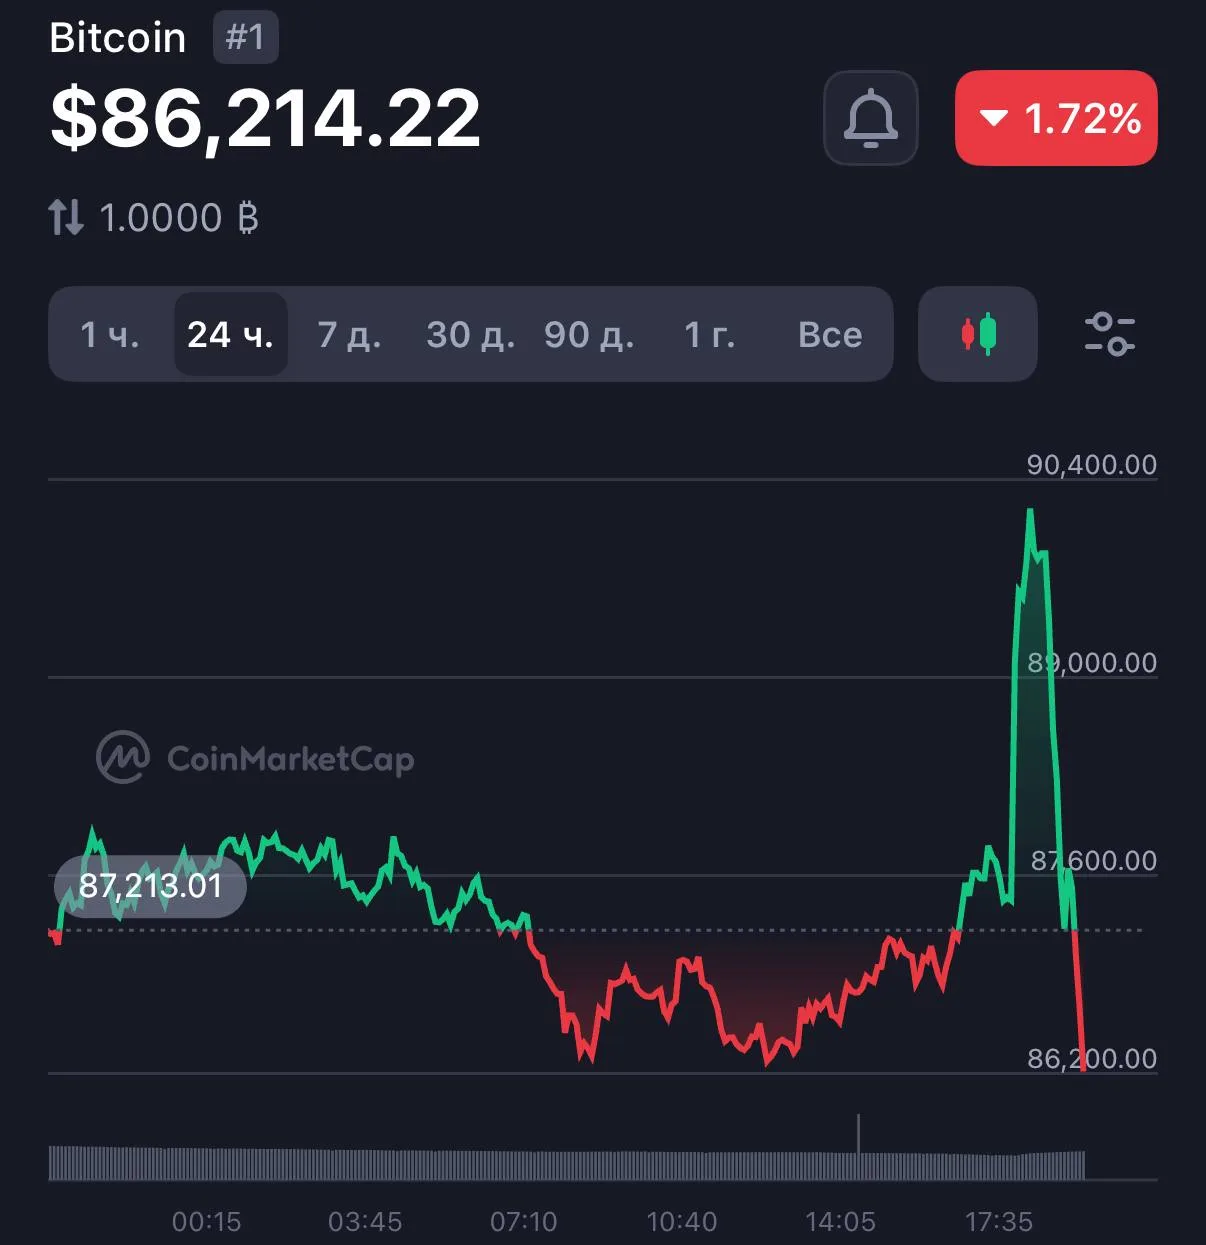Screen dimensions: 1206x1245
Task: Select the 1 ч. timeframe
Action: [x=110, y=334]
